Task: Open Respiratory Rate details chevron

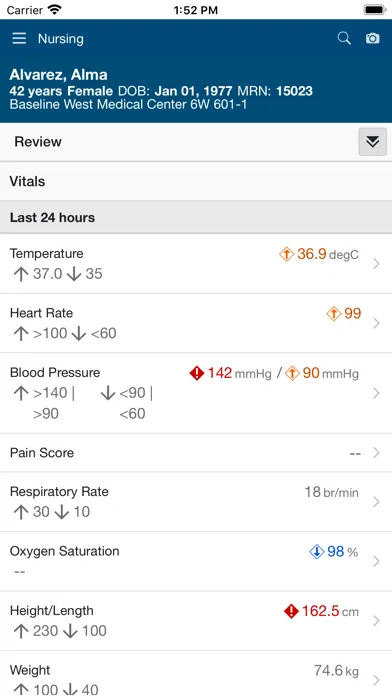Action: point(376,502)
